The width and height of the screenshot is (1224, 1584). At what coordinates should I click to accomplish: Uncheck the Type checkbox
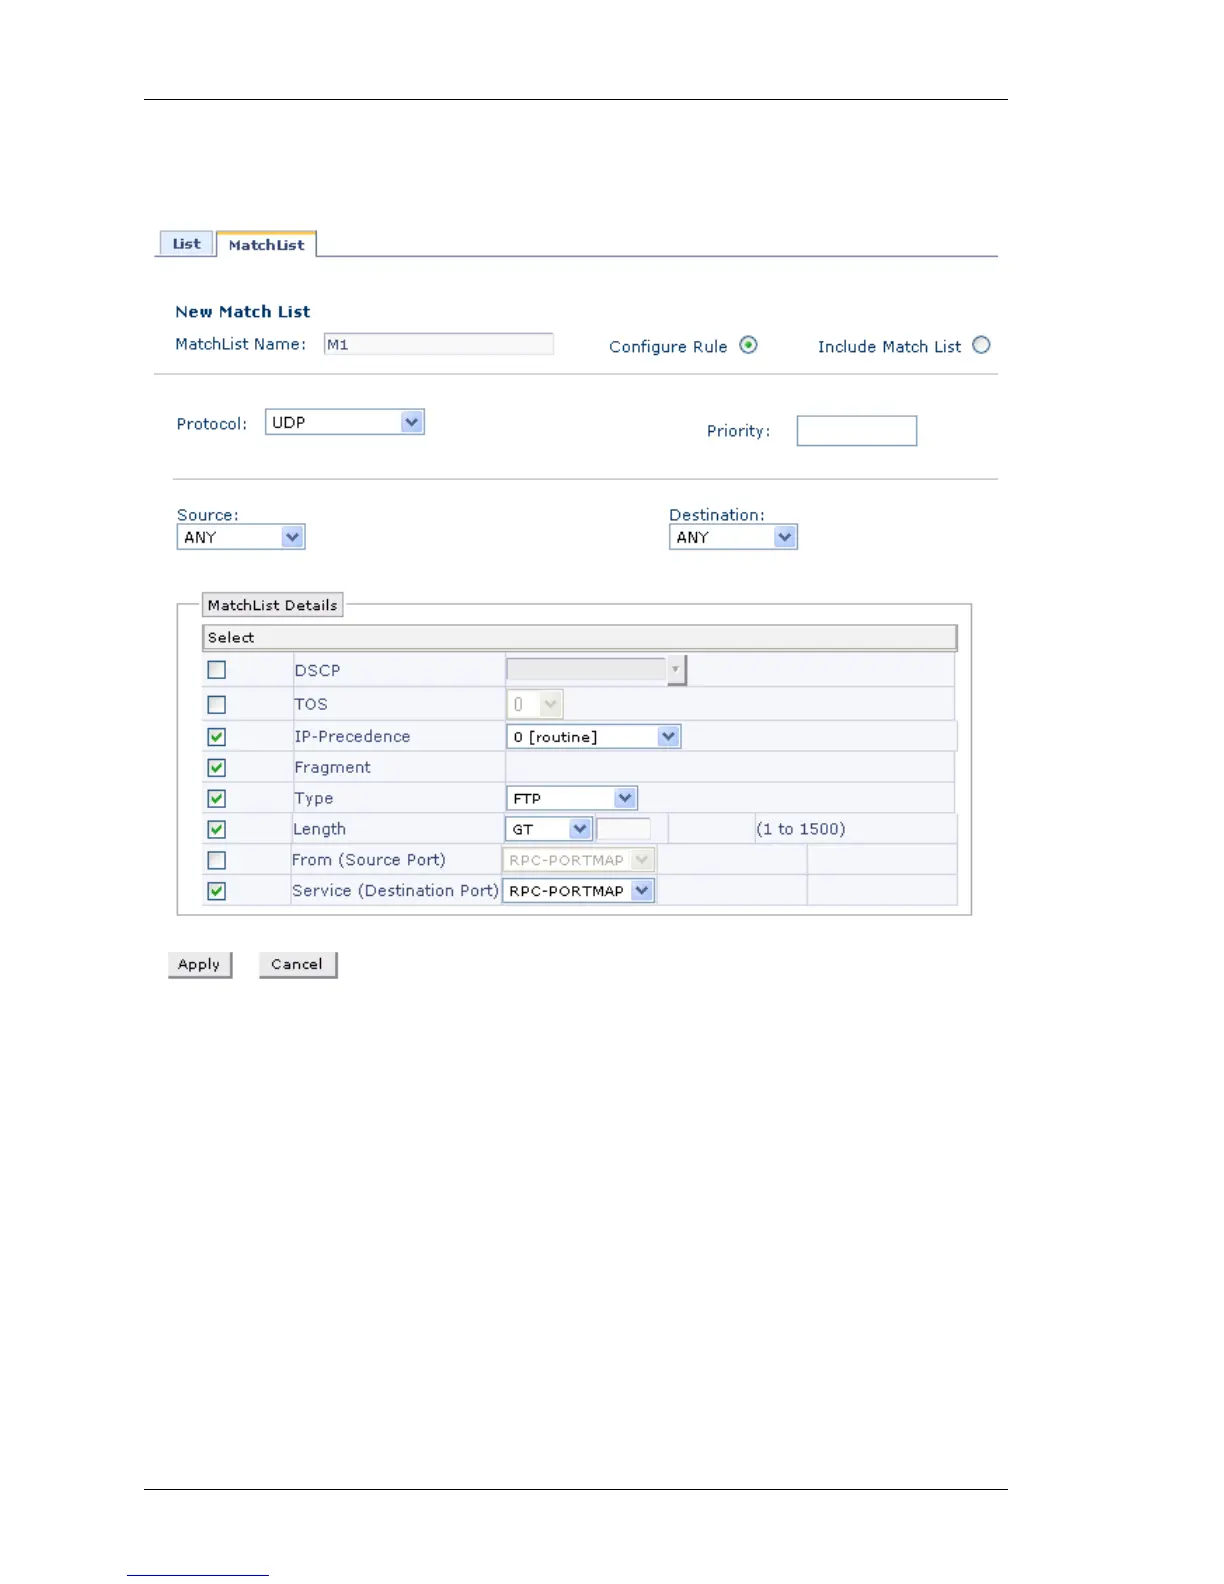(216, 799)
